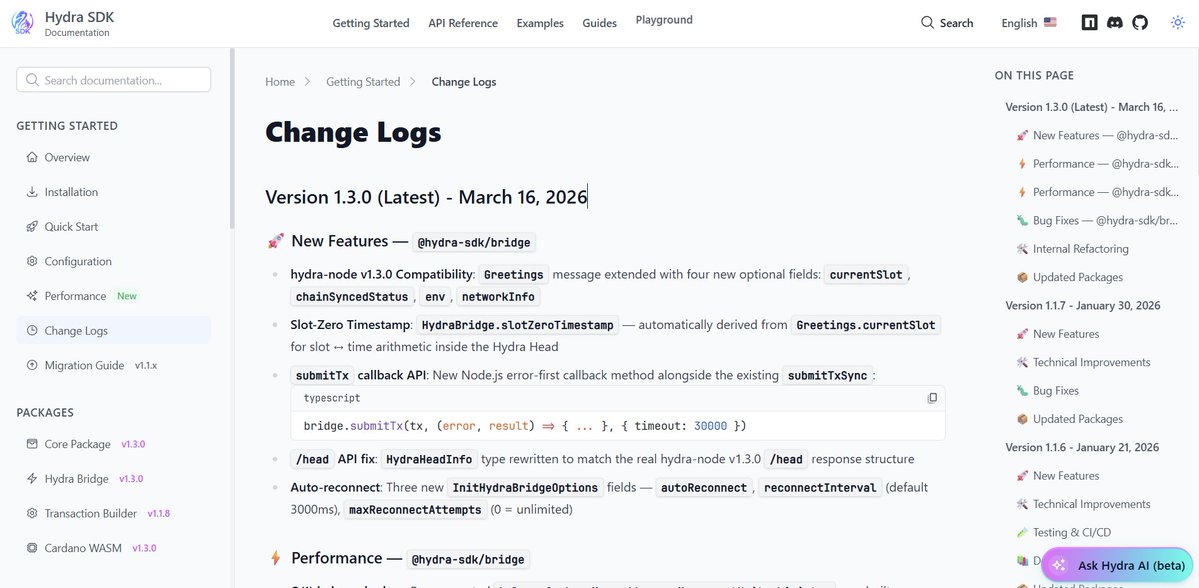Open Playground in top navigation
Screen dimensions: 1199x588
tap(664, 20)
